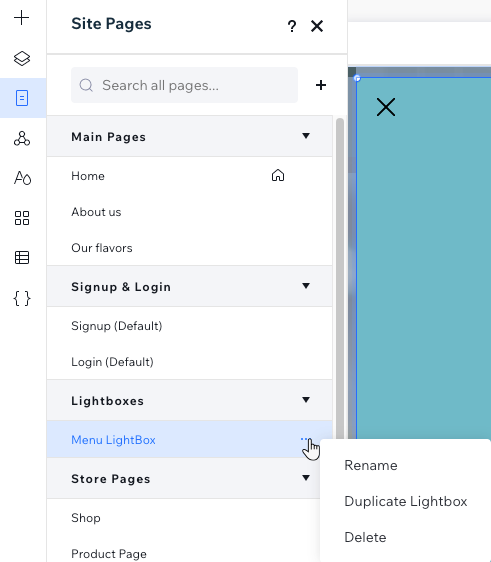Collapse the Main Pages section
The width and height of the screenshot is (491, 562).
click(306, 136)
